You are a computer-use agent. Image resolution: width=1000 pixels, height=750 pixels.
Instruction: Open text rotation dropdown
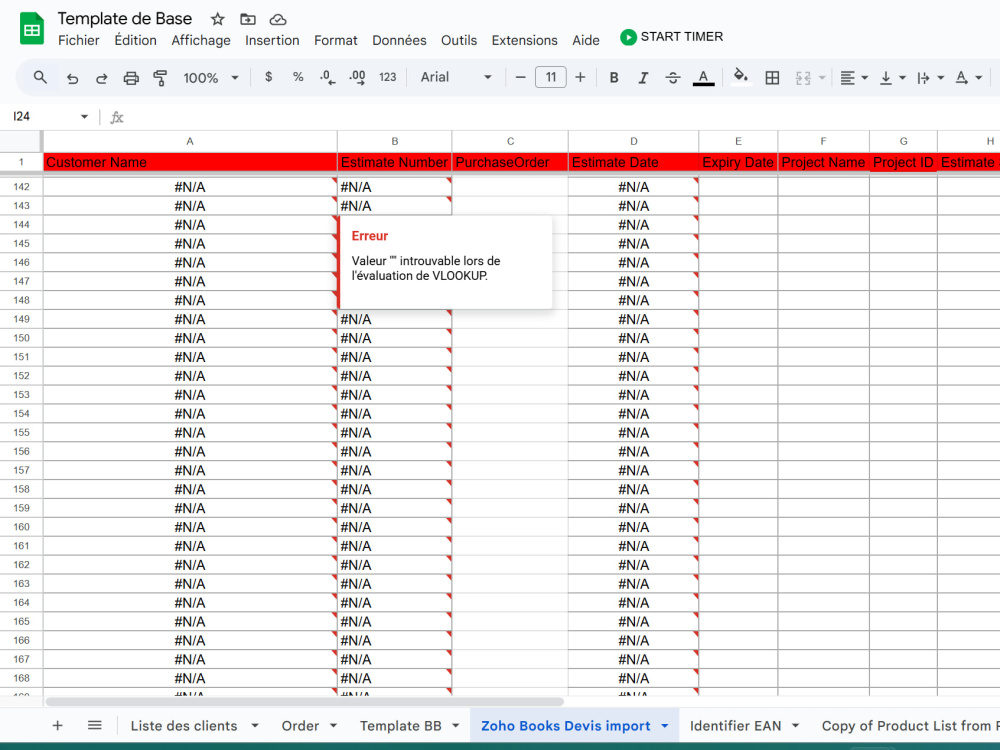(968, 78)
